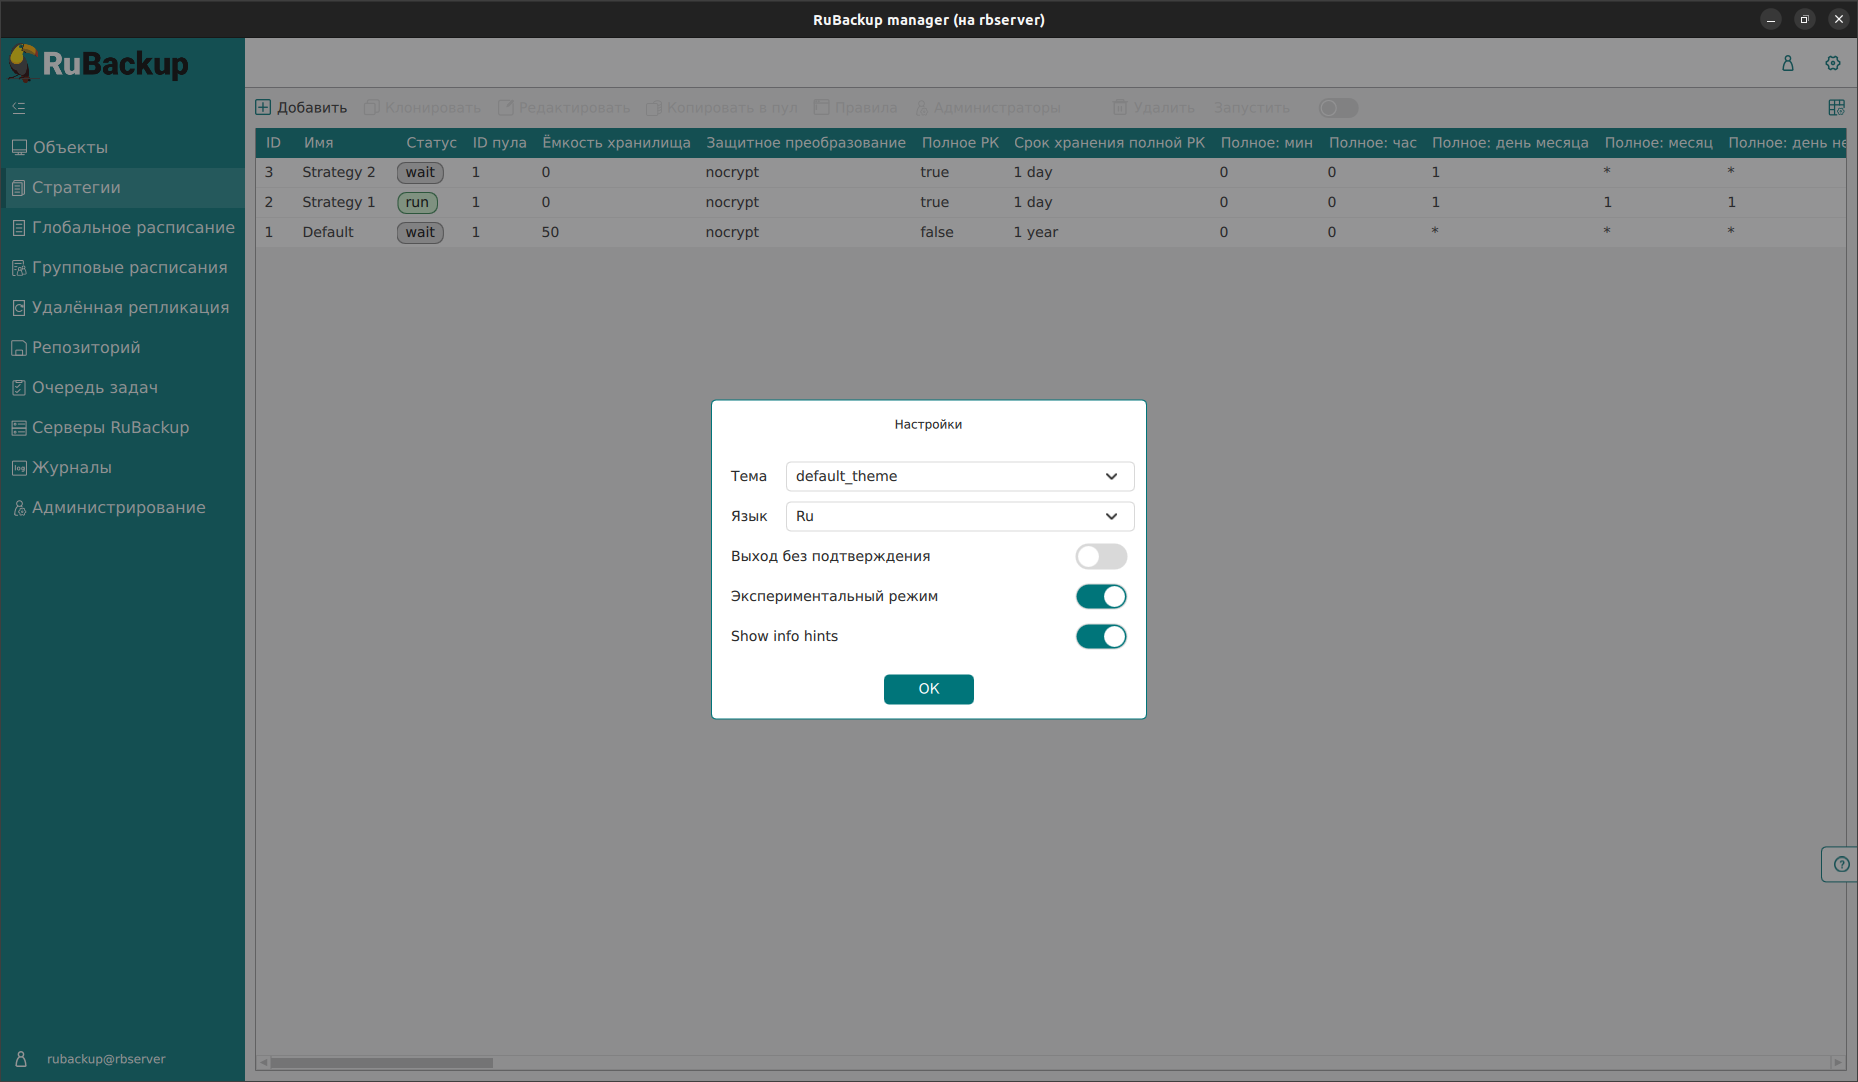
Task: Click the Редактировать toolbar button
Action: point(564,107)
